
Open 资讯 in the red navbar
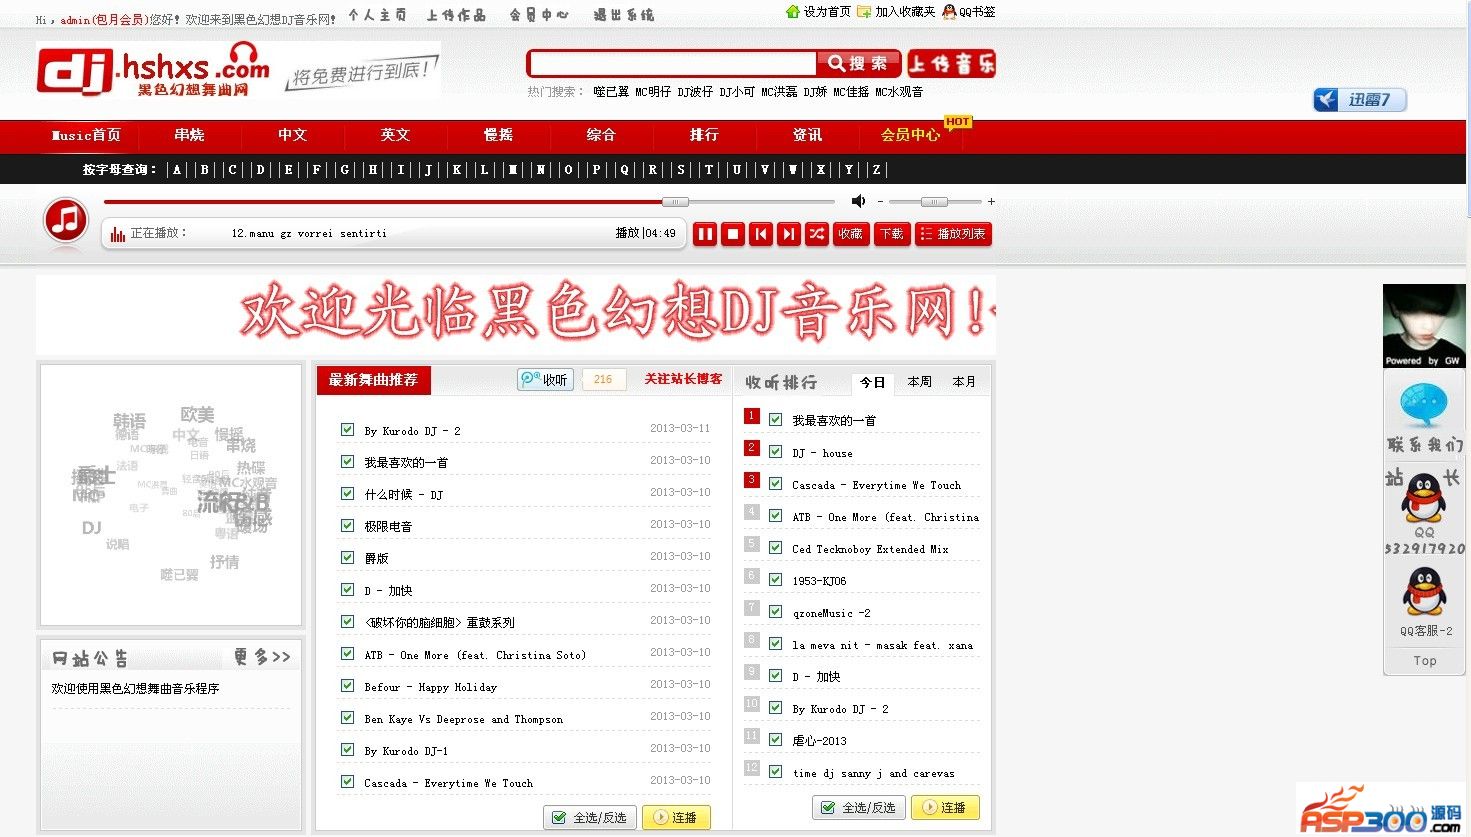[x=807, y=135]
